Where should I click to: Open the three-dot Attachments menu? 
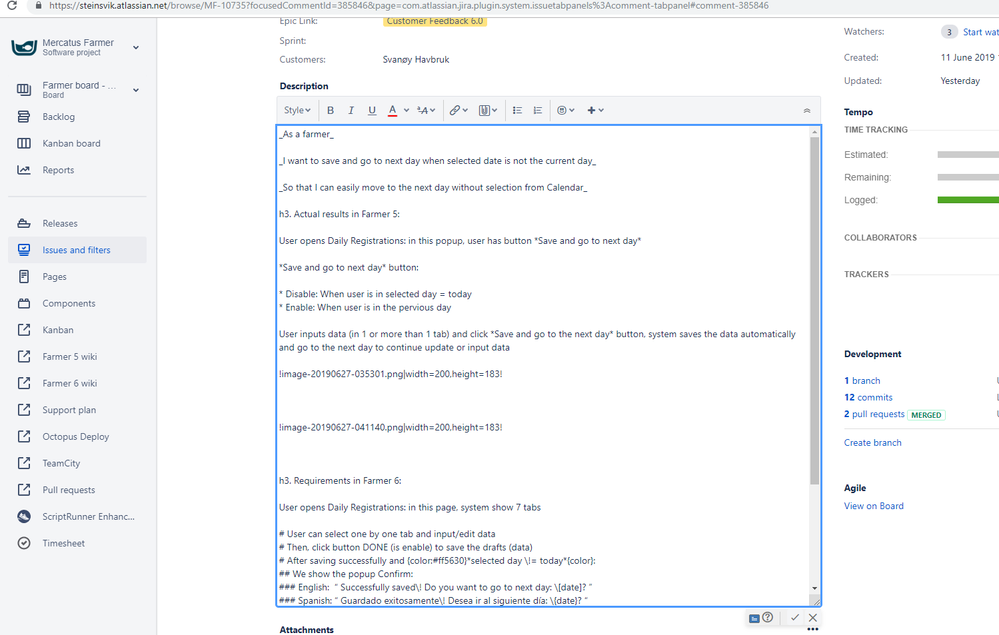point(812,629)
